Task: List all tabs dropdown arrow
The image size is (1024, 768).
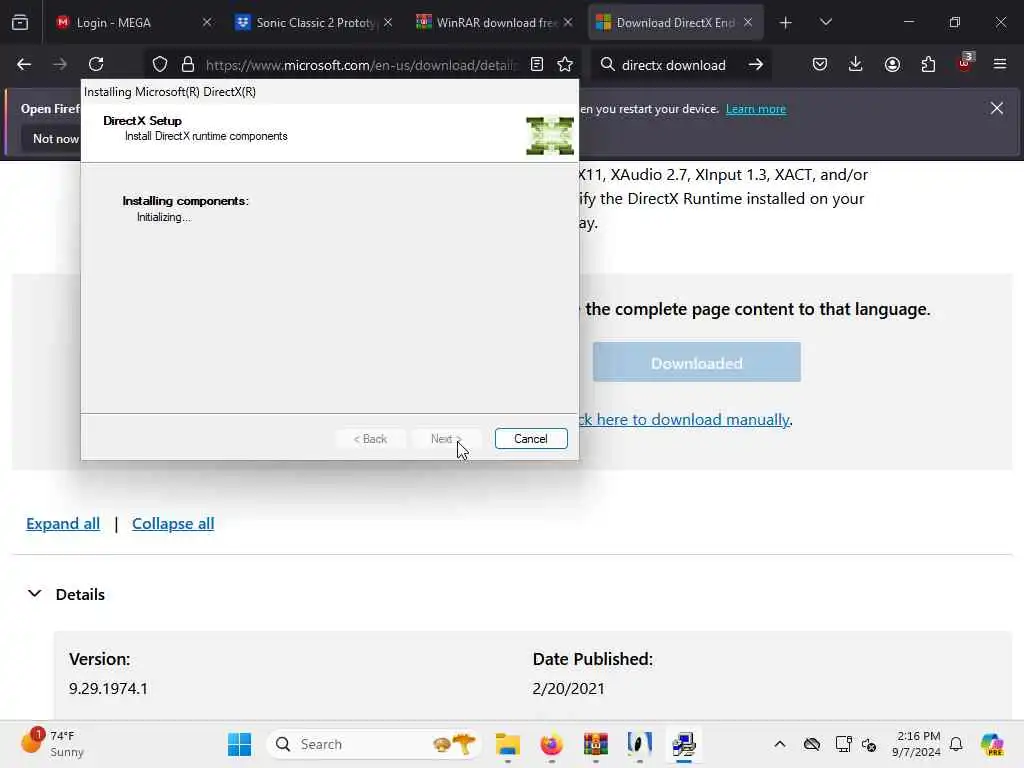Action: (x=825, y=23)
